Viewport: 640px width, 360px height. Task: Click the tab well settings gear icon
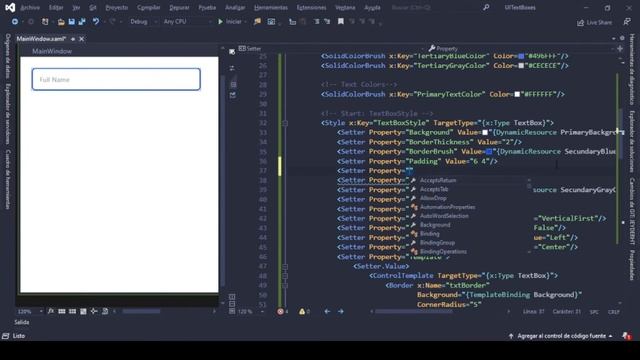(x=622, y=38)
